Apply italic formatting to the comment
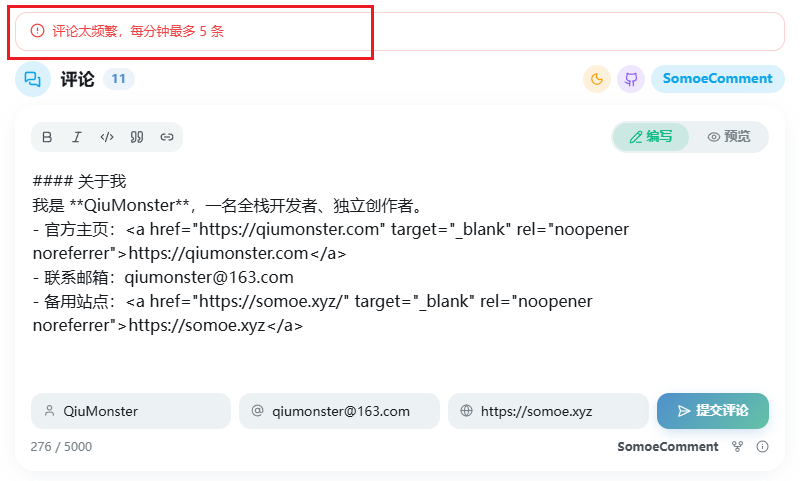The image size is (800, 481). point(77,137)
